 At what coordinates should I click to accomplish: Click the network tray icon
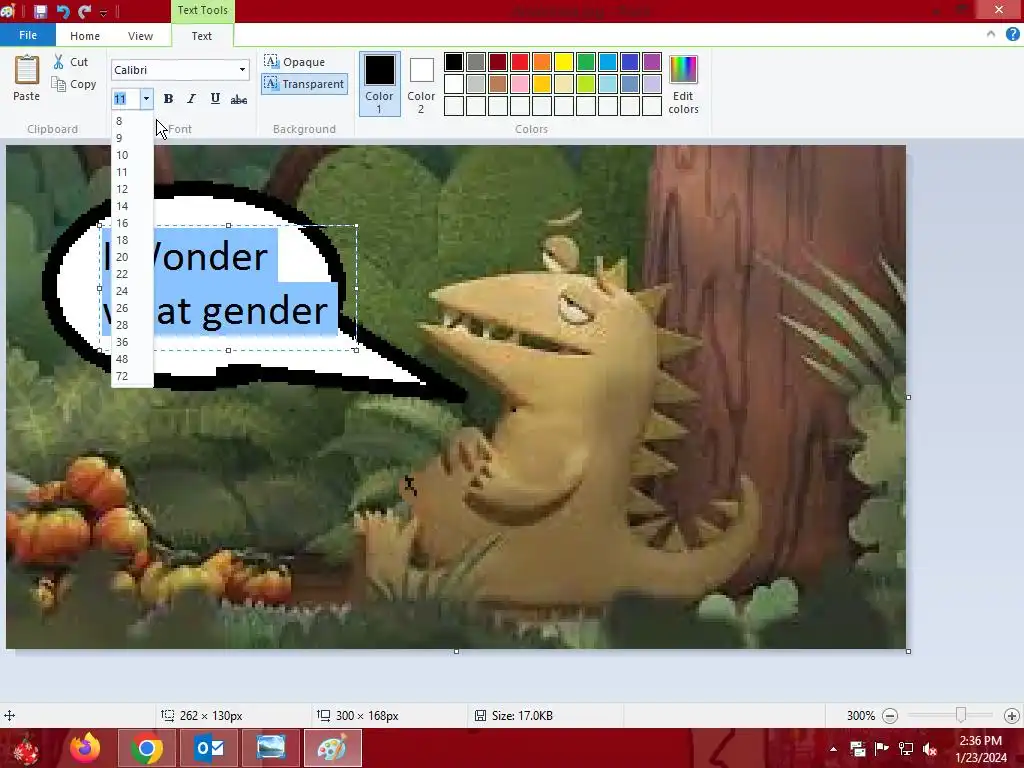pos(906,749)
